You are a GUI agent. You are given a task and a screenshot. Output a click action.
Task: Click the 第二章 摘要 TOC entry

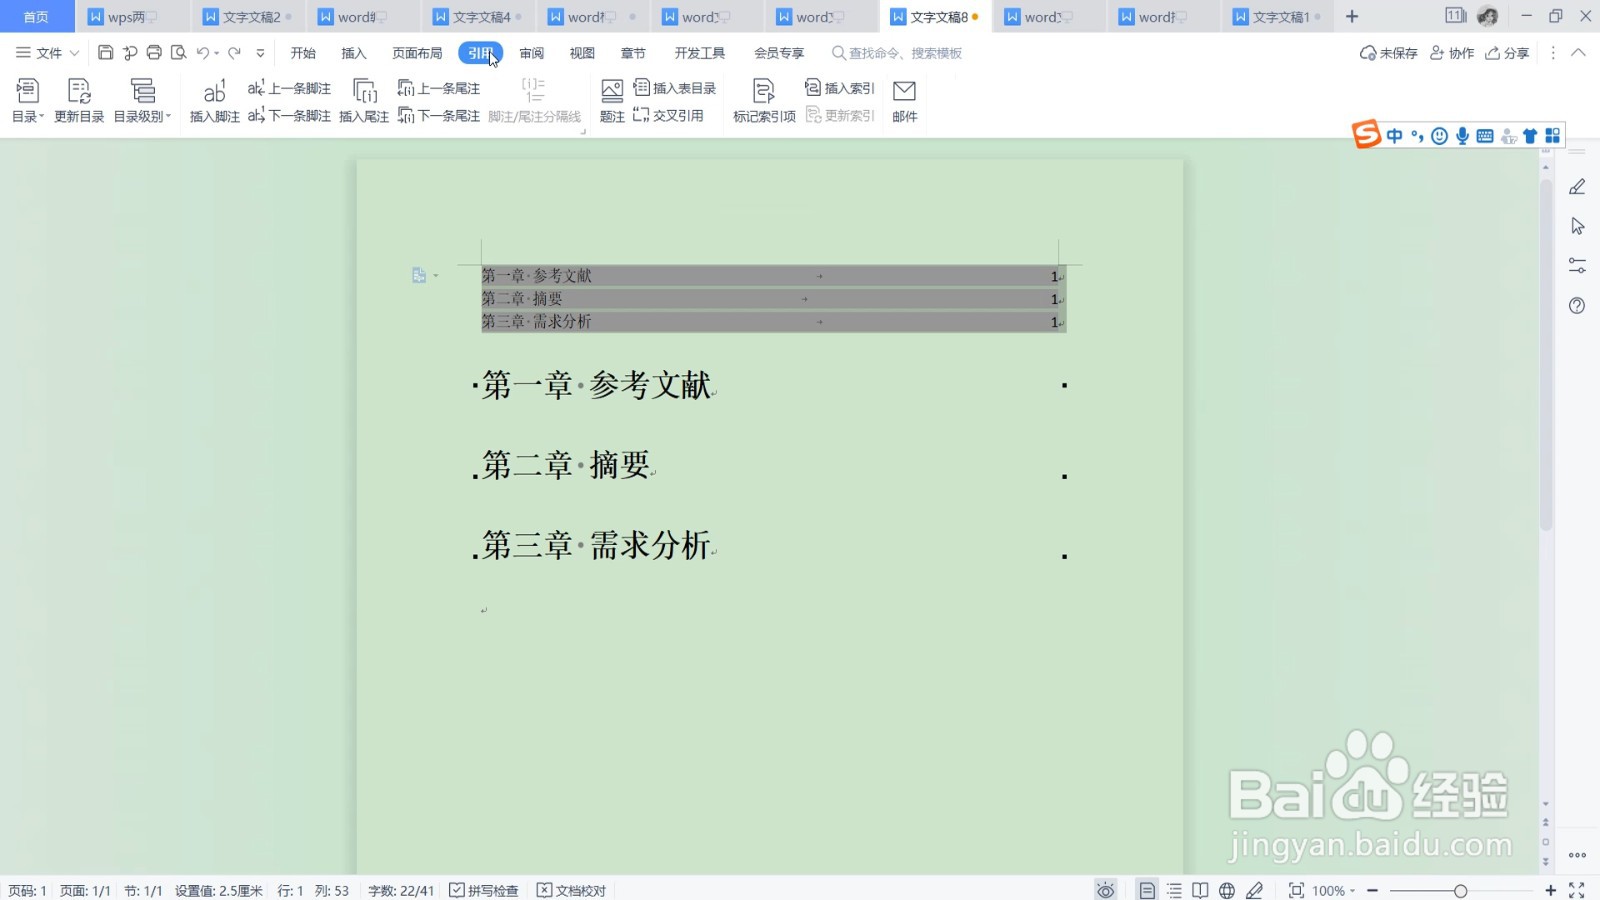tap(521, 298)
